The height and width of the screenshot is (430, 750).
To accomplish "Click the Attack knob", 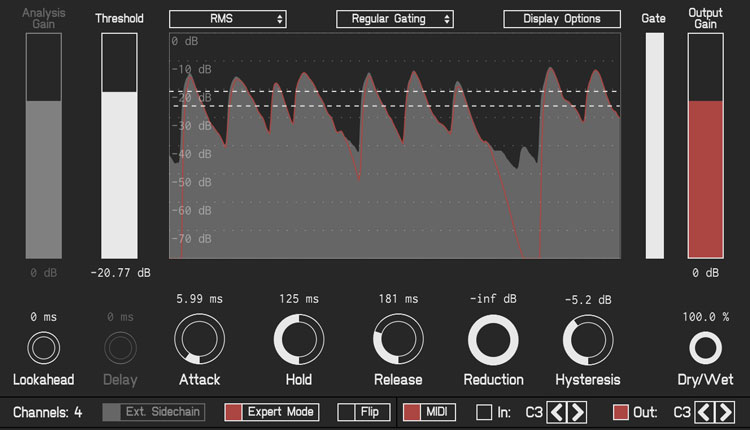I will click(x=198, y=341).
